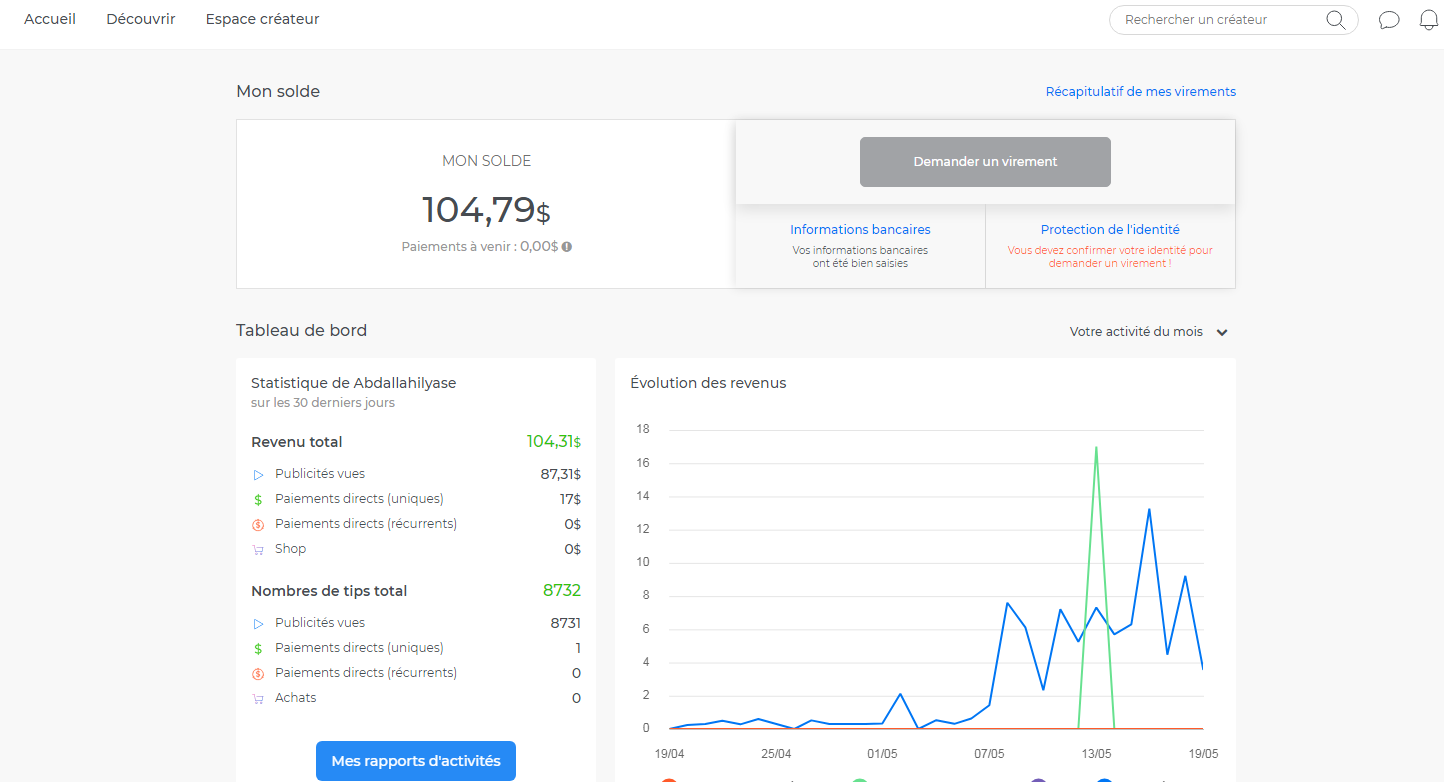Image resolution: width=1444 pixels, height=782 pixels.
Task: Click the green dollar icon of unique payments under Revenu total
Action: 258,499
